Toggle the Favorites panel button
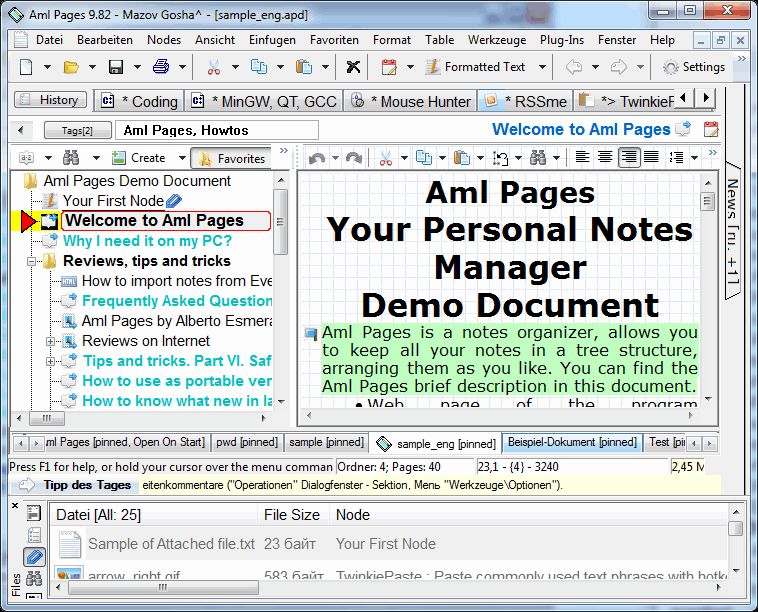The width and height of the screenshot is (758, 612). 231,159
